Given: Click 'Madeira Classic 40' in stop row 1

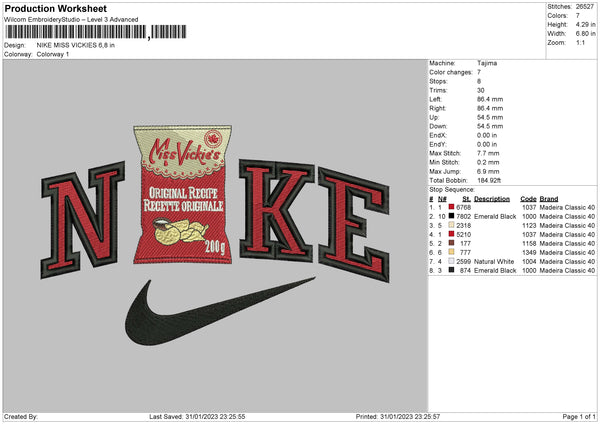Looking at the screenshot, I should click(x=567, y=207).
